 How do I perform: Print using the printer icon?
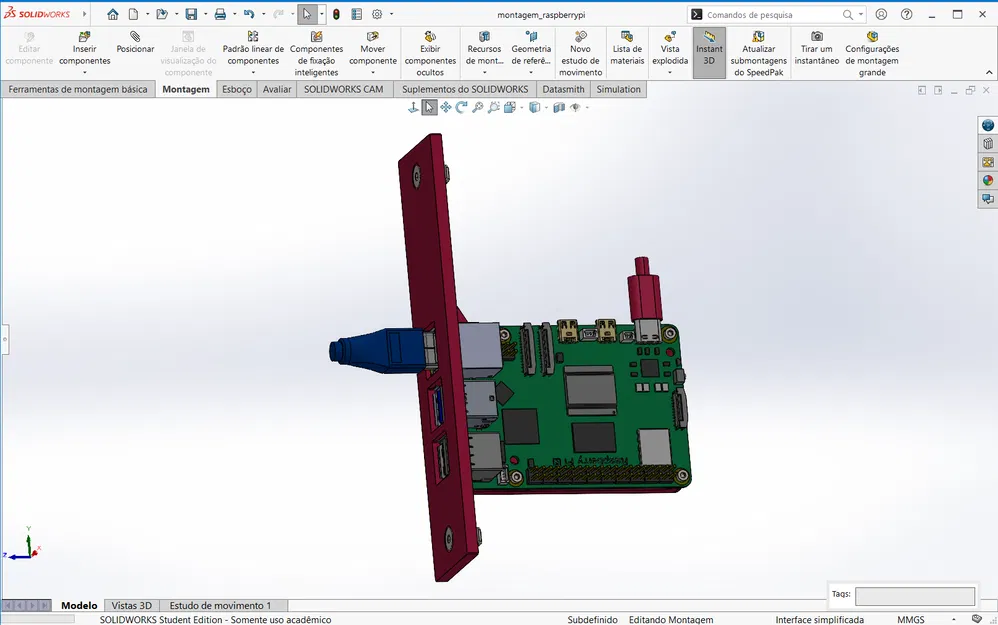pyautogui.click(x=220, y=14)
